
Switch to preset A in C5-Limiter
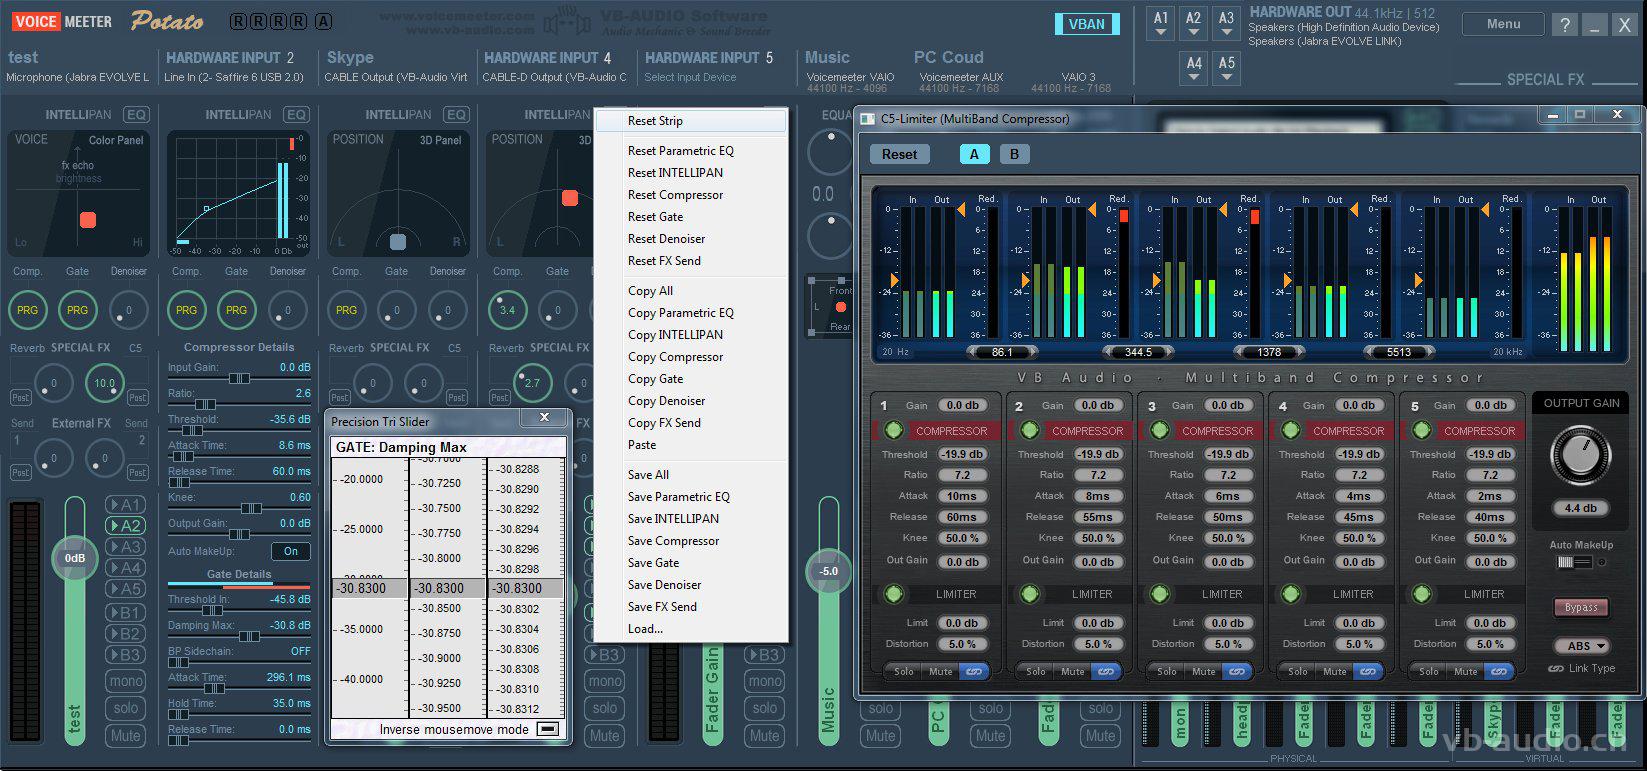(974, 154)
